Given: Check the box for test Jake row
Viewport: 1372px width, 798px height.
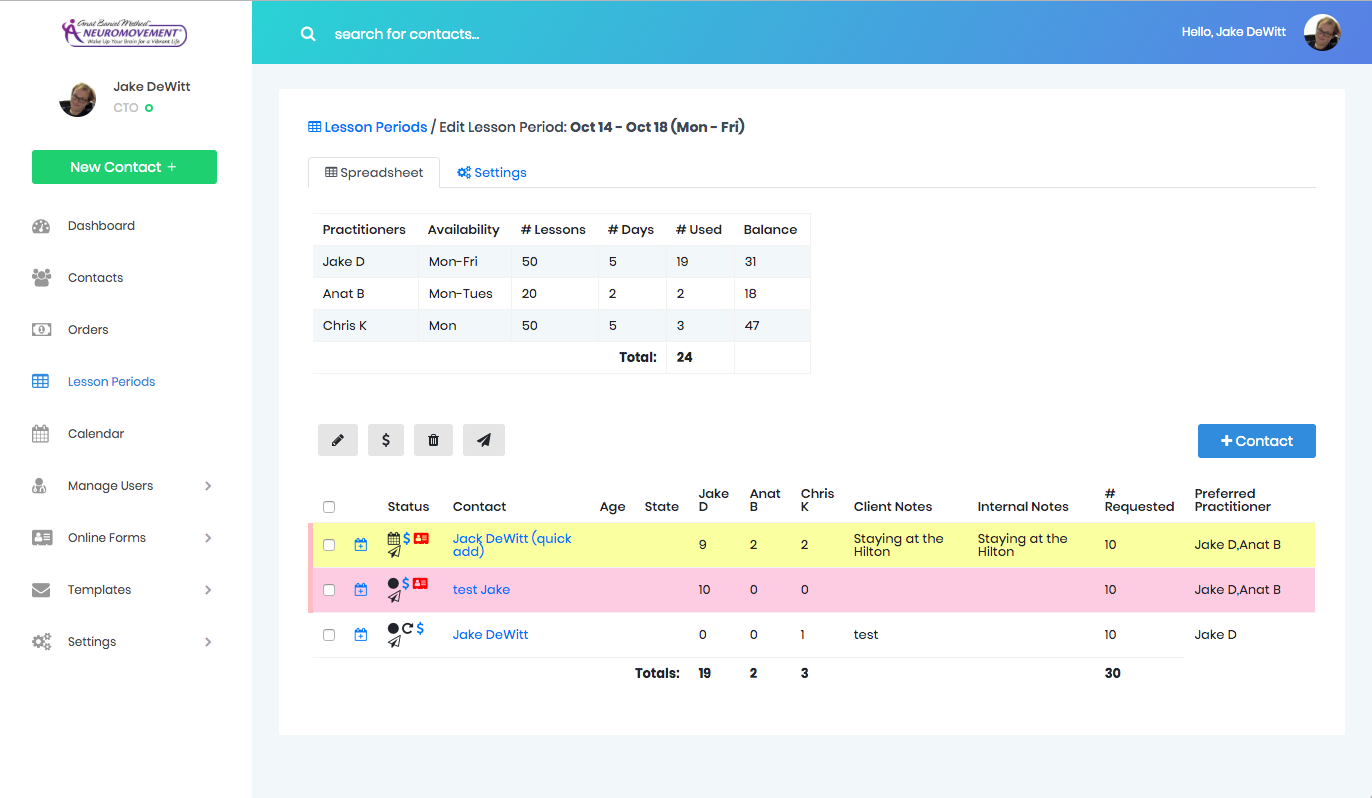Looking at the screenshot, I should pyautogui.click(x=329, y=590).
